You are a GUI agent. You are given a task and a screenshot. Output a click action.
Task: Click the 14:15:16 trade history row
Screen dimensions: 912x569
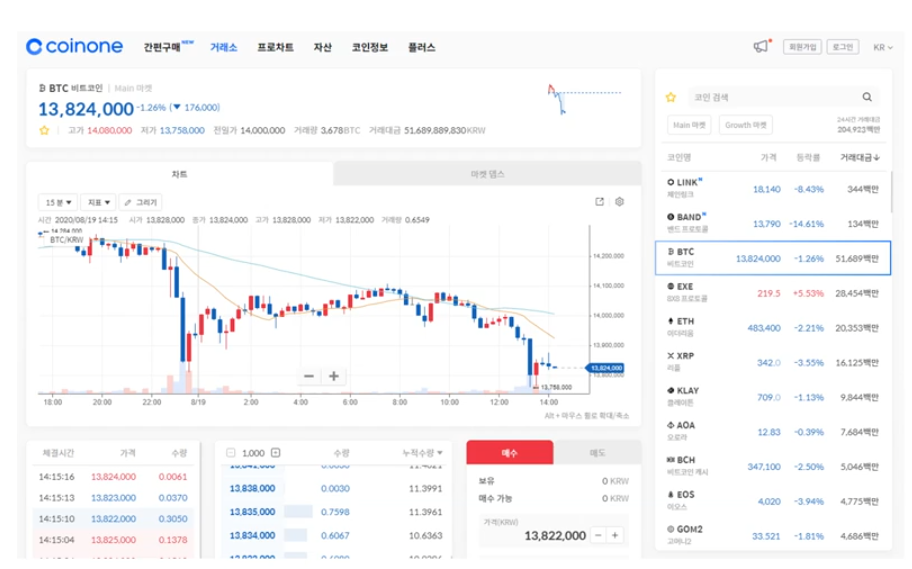pyautogui.click(x=113, y=476)
